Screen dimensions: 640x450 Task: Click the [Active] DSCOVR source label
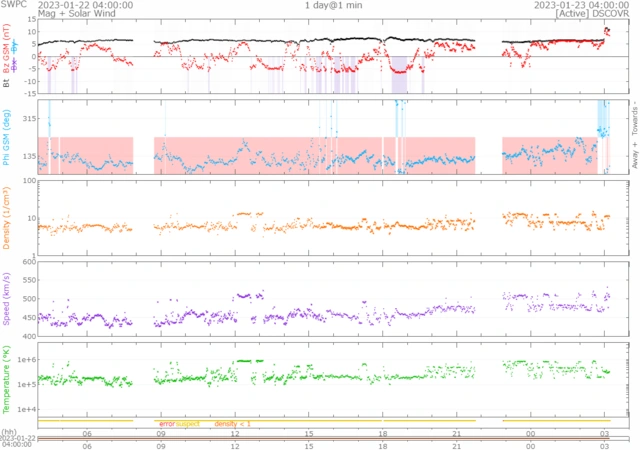596,15
